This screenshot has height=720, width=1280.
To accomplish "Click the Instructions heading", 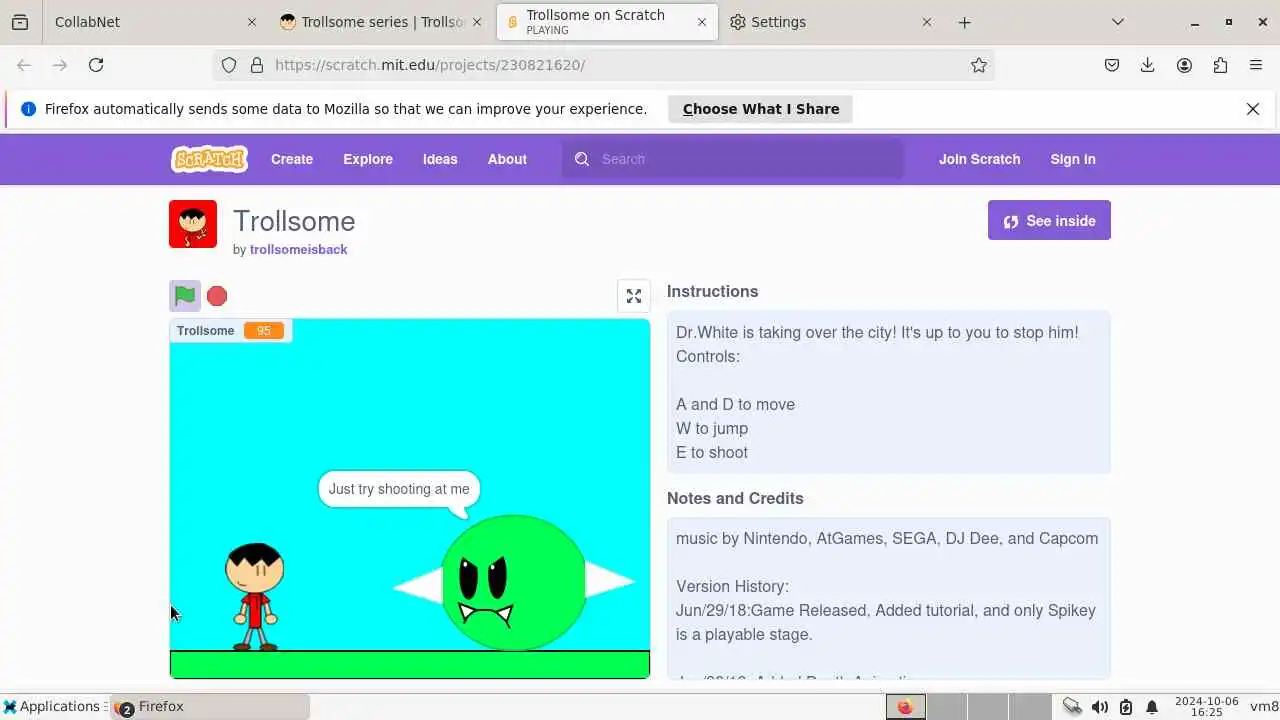I will (713, 292).
